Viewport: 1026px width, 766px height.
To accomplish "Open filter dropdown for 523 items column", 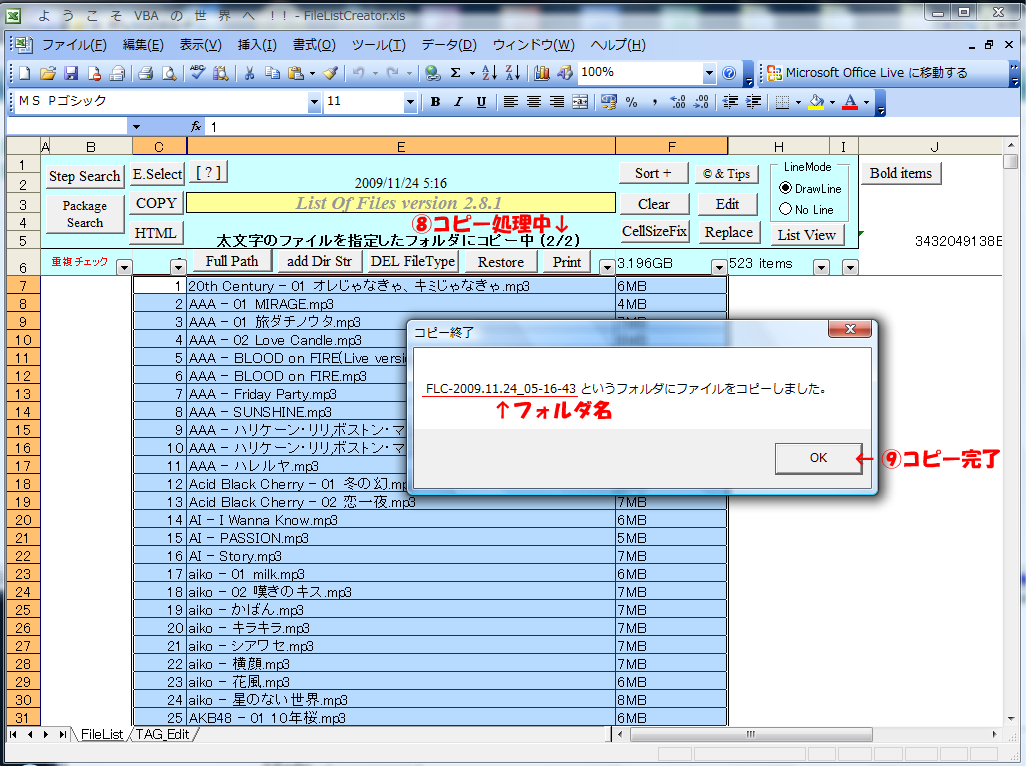I will pos(822,267).
